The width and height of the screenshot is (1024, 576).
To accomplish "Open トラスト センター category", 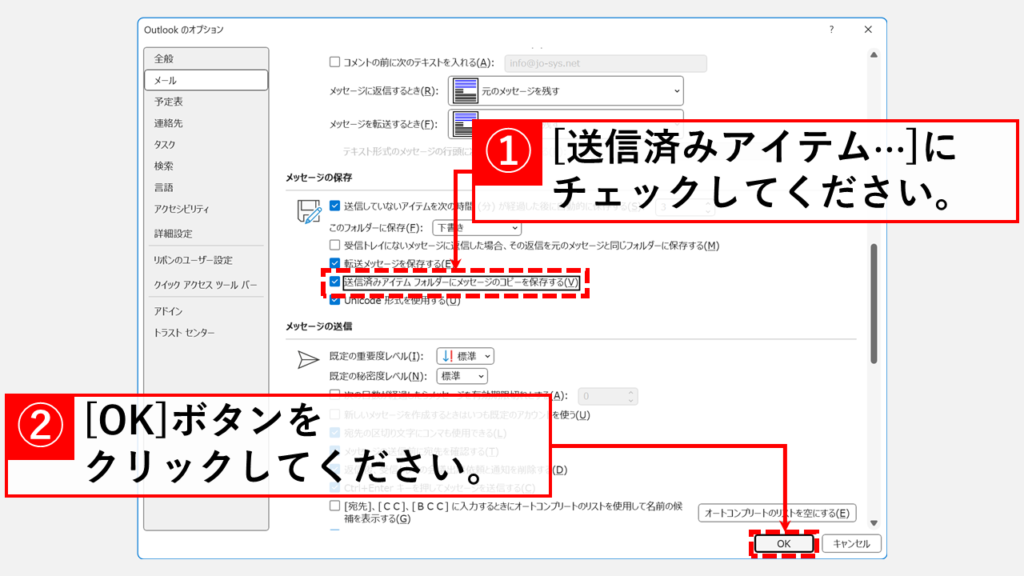I will [x=206, y=333].
